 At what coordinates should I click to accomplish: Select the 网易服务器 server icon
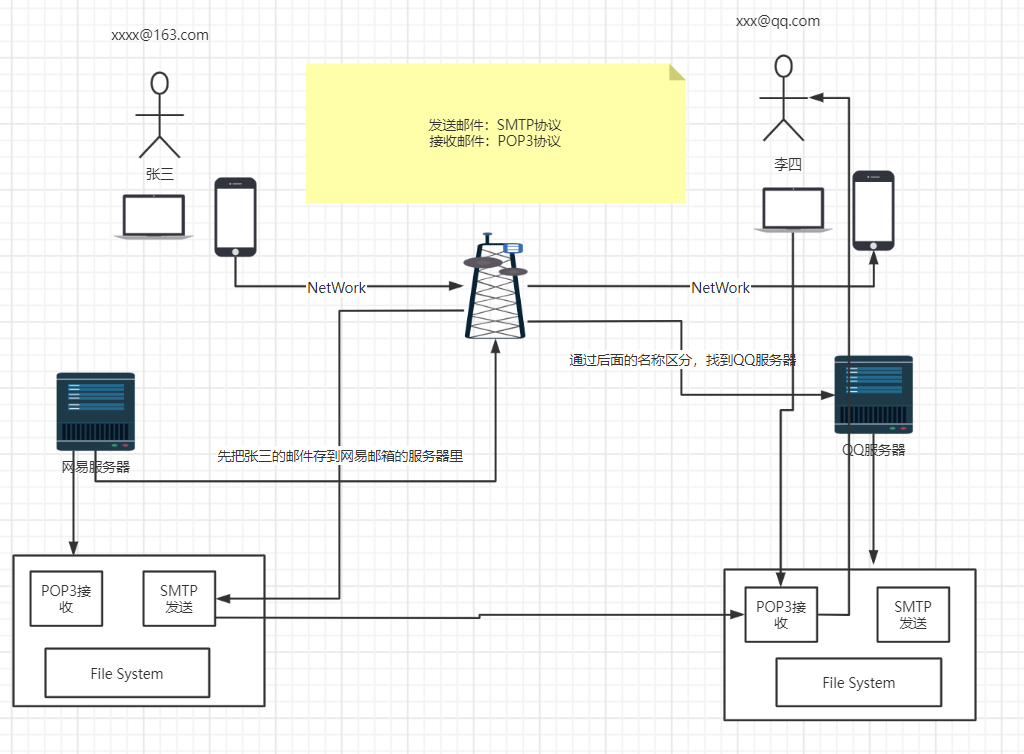(x=95, y=411)
